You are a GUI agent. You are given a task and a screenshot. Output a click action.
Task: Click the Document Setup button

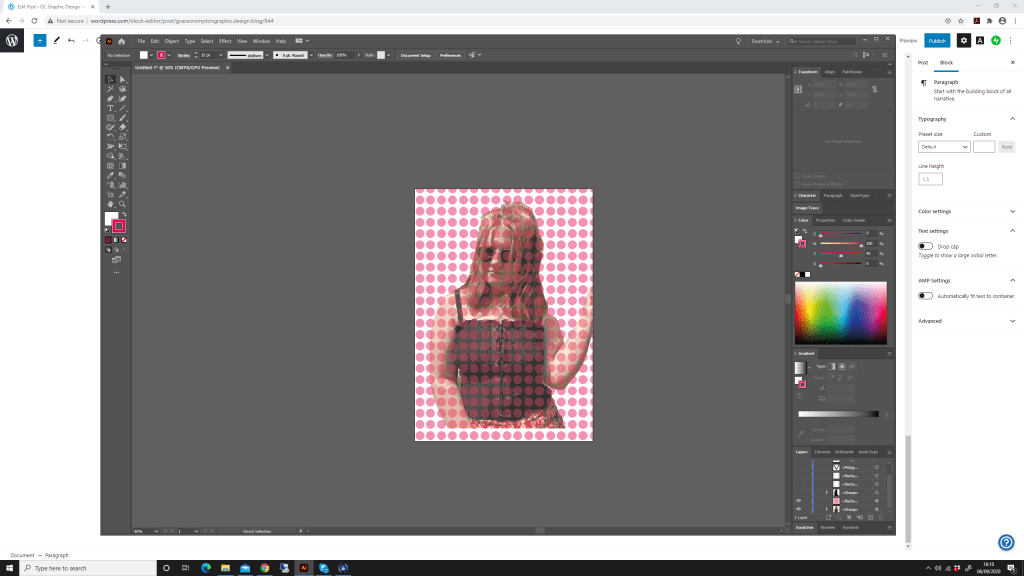pyautogui.click(x=415, y=55)
